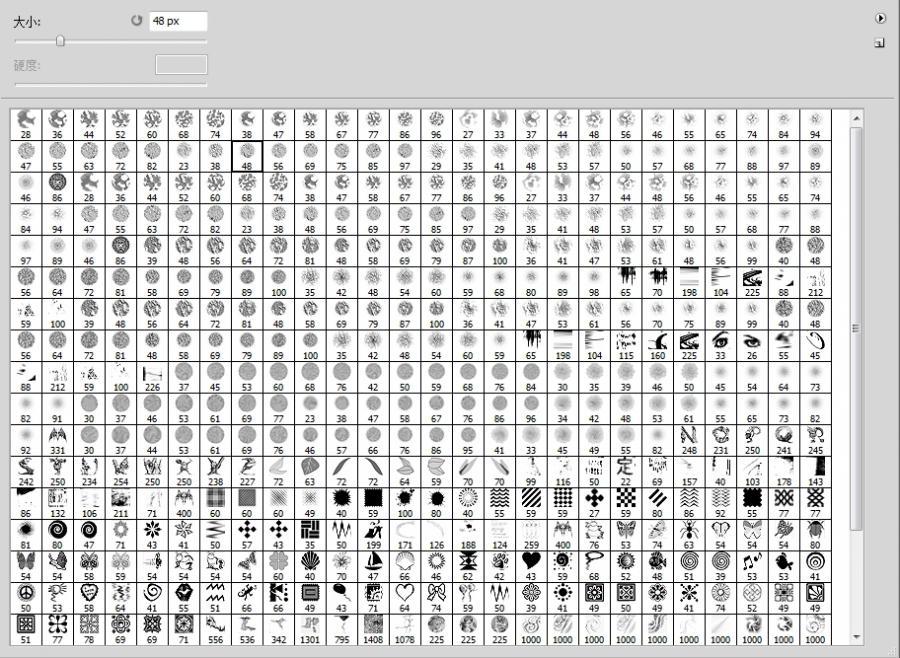Click the brush size slider handle
This screenshot has width=900, height=658.
pyautogui.click(x=60, y=41)
